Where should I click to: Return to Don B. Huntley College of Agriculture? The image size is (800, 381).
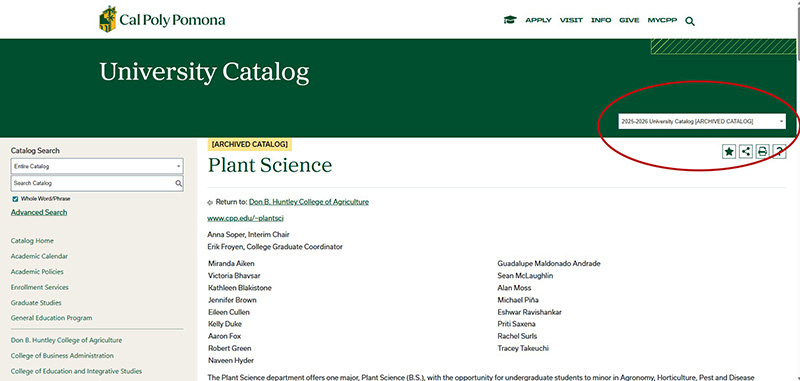309,202
